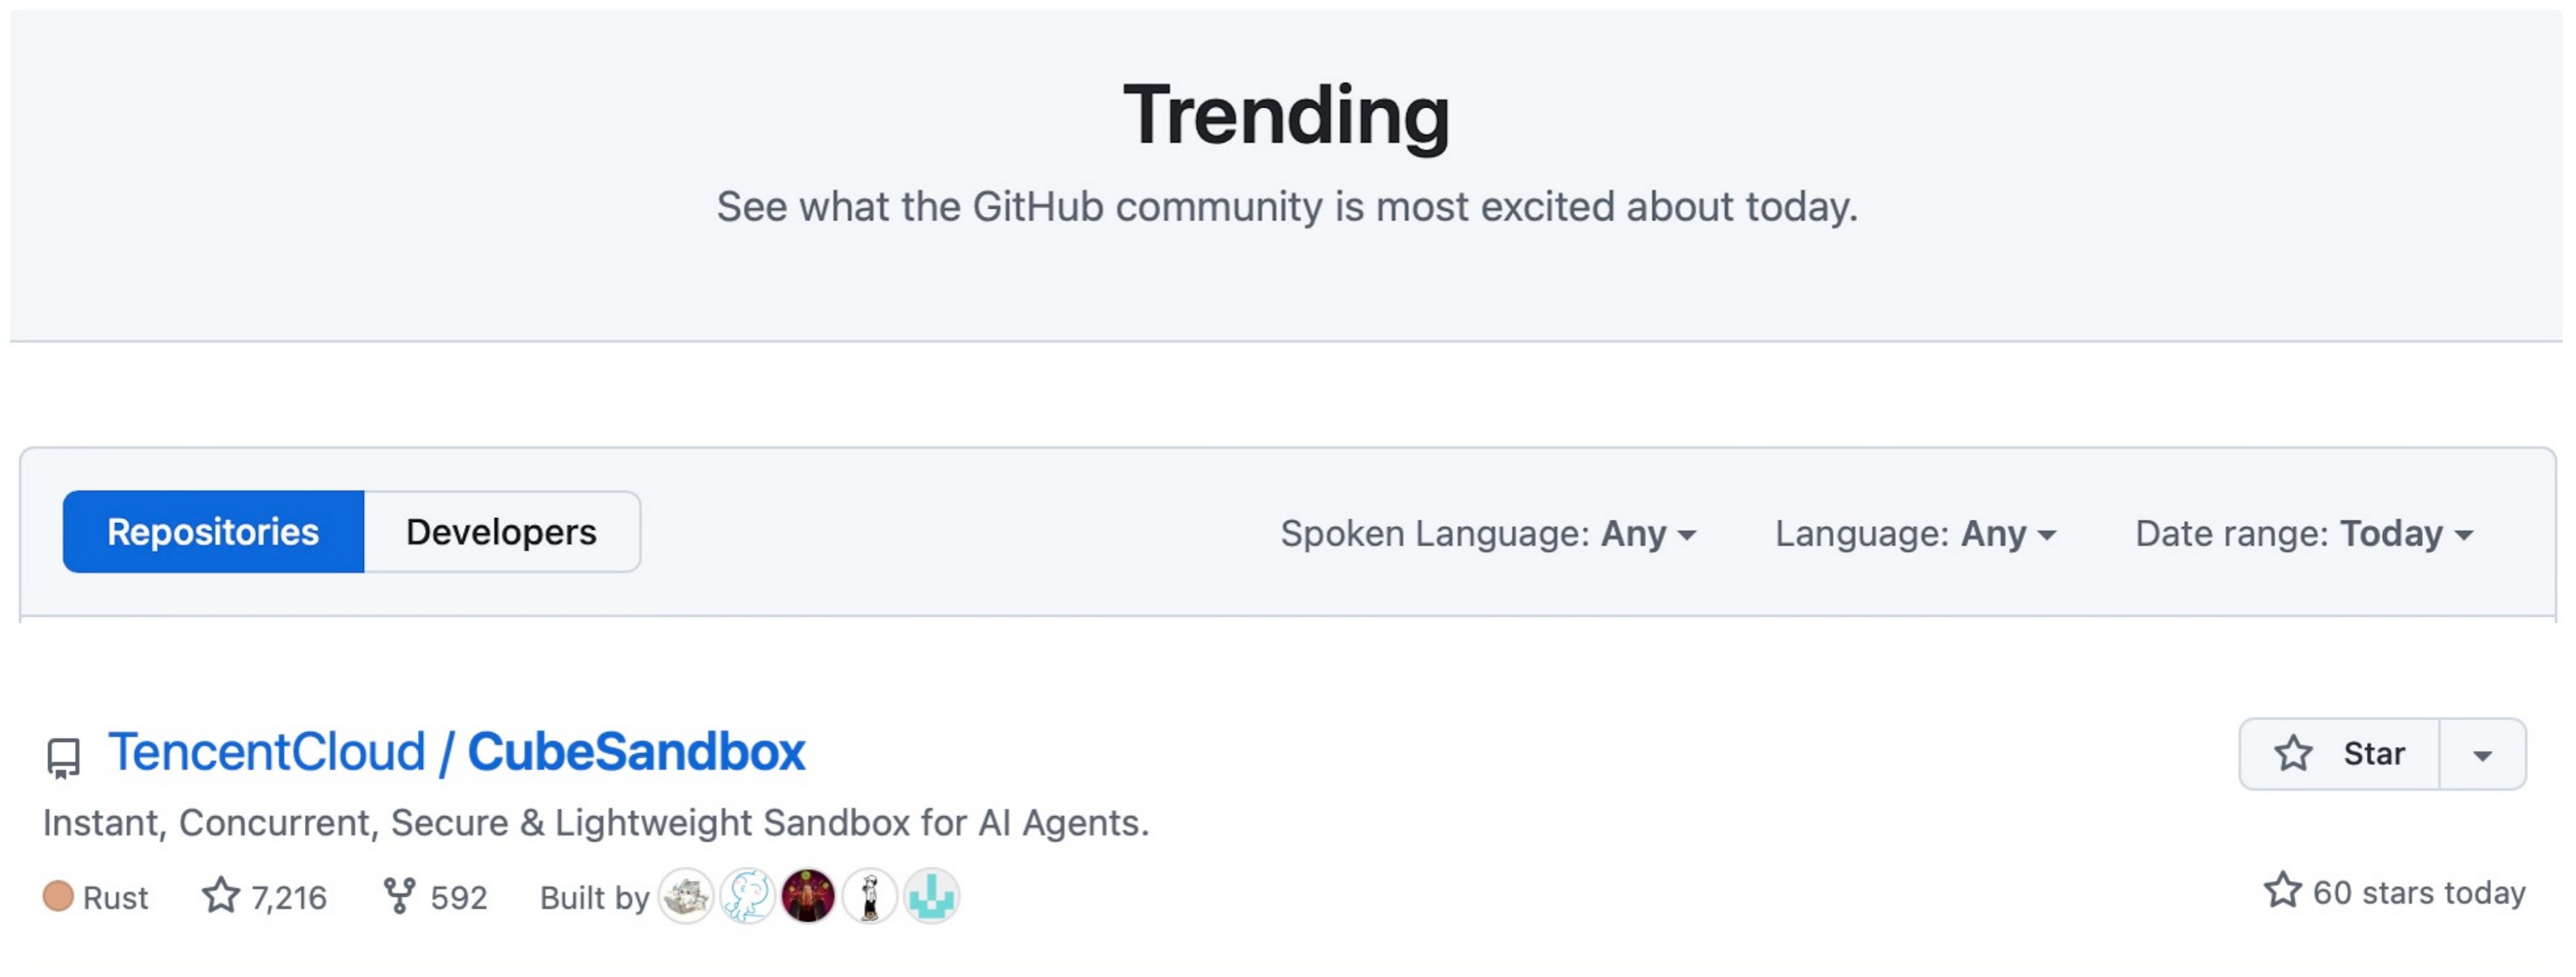Image resolution: width=2576 pixels, height=977 pixels.
Task: Star the CubeSandbox repository
Action: (2339, 754)
